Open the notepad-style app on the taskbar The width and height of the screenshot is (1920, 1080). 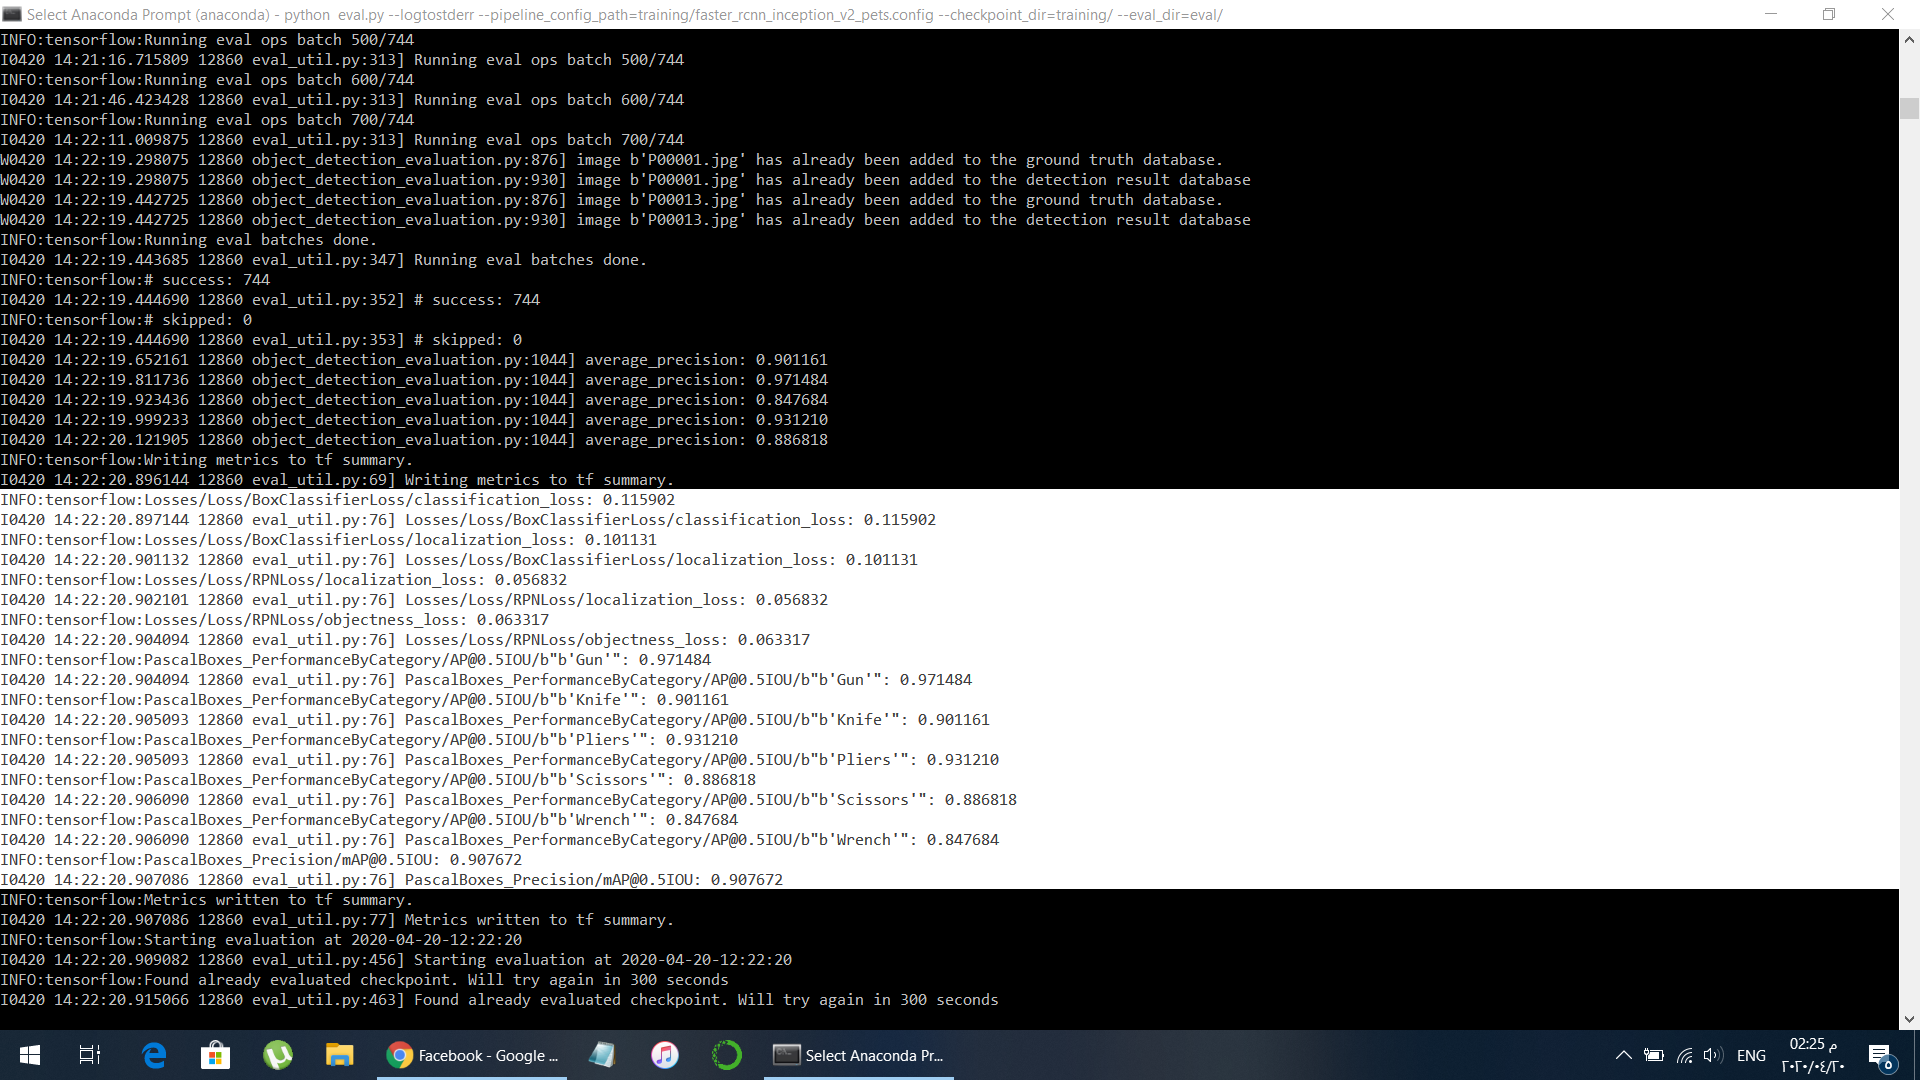point(602,1055)
